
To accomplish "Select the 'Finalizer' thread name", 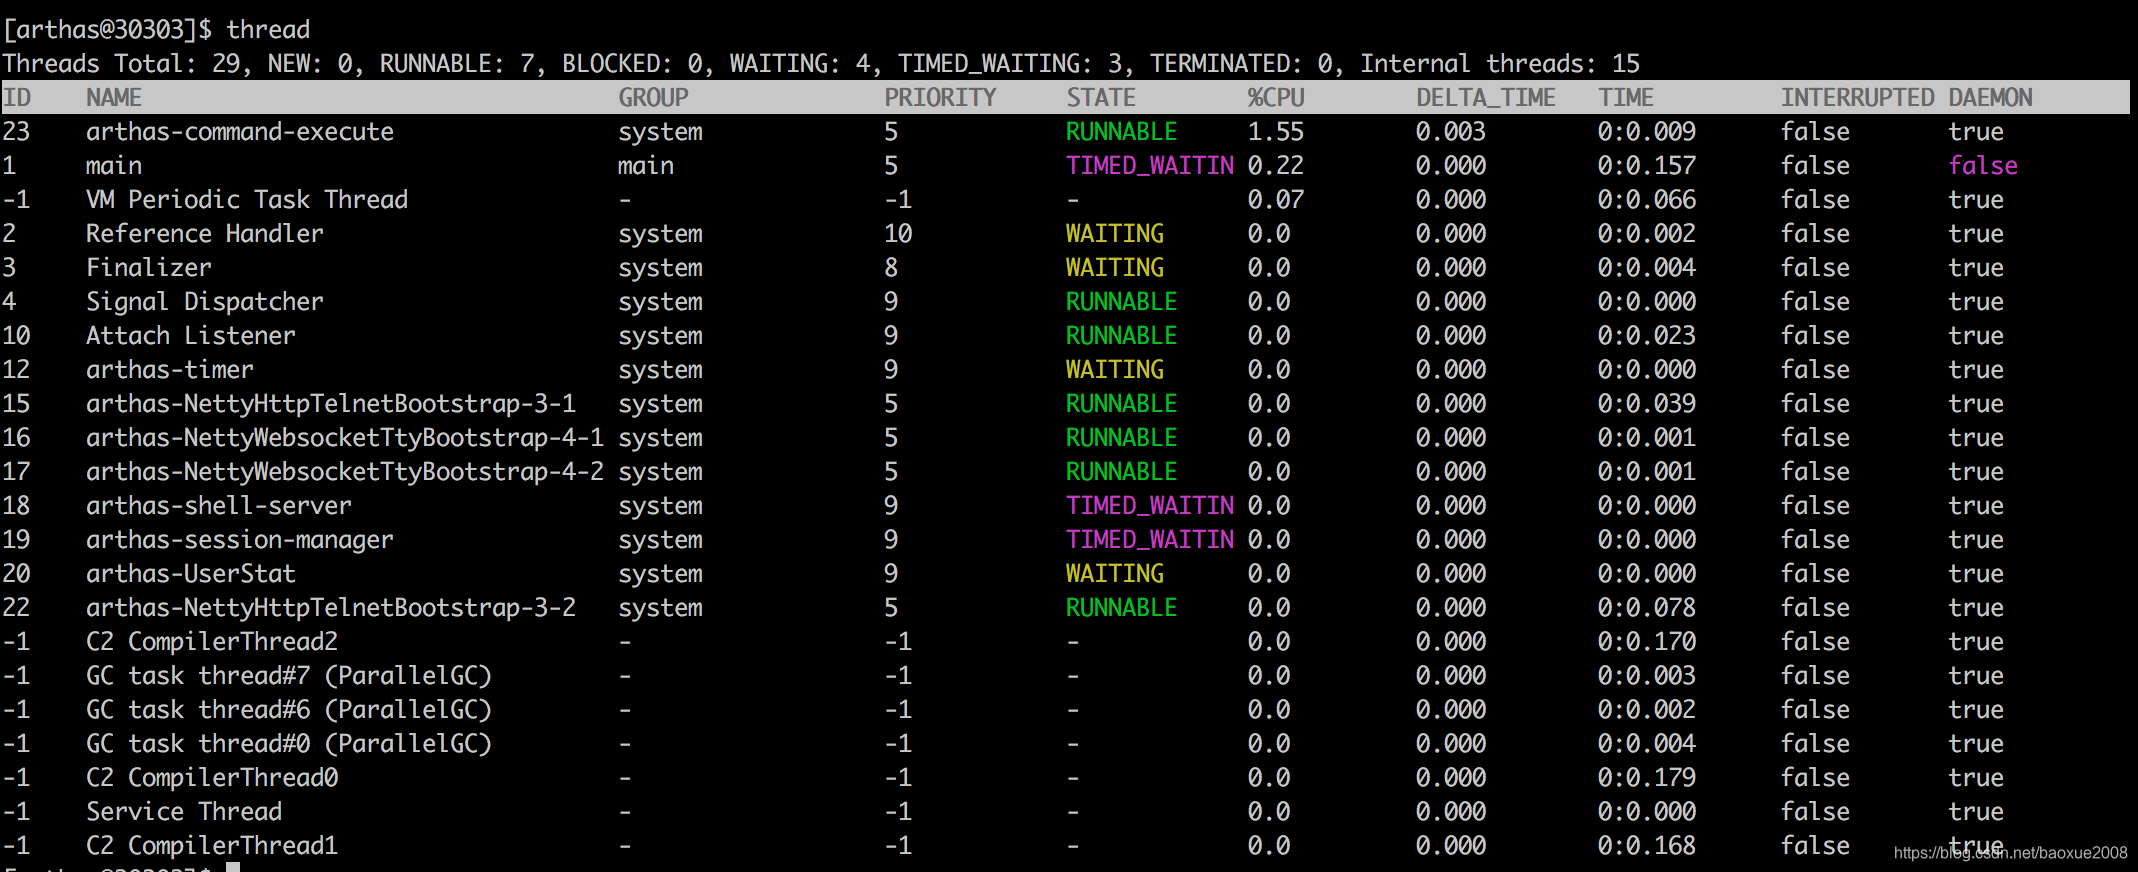I will coord(149,267).
